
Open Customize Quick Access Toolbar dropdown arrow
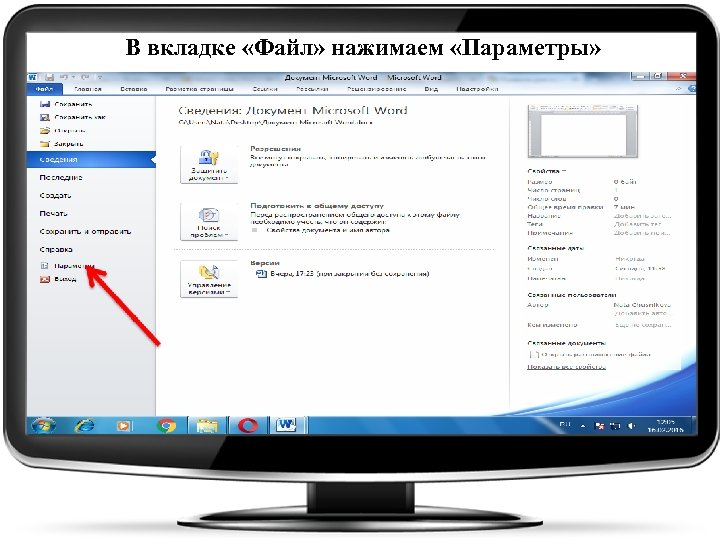point(100,77)
